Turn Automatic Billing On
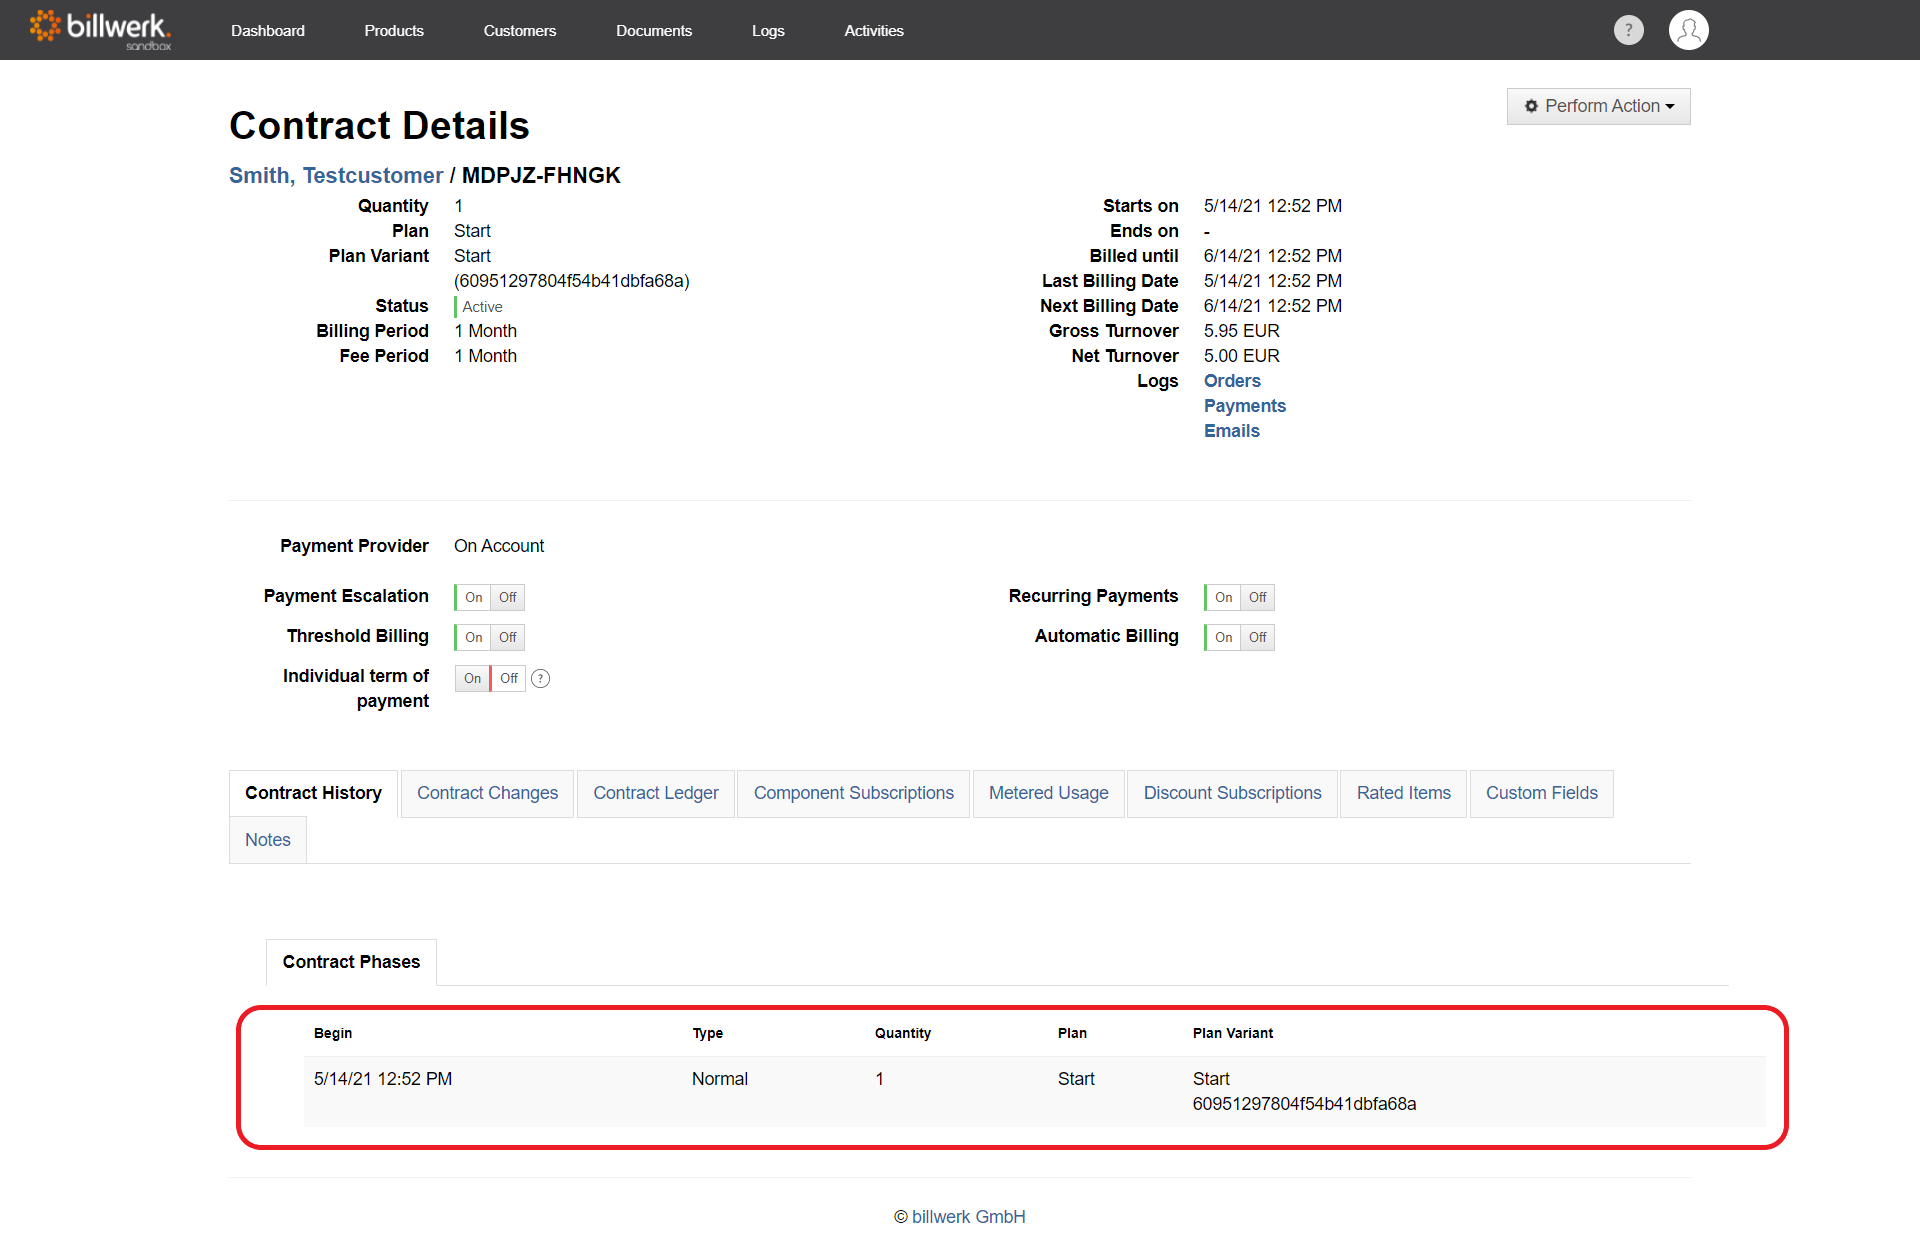1920x1242 pixels. [1223, 637]
